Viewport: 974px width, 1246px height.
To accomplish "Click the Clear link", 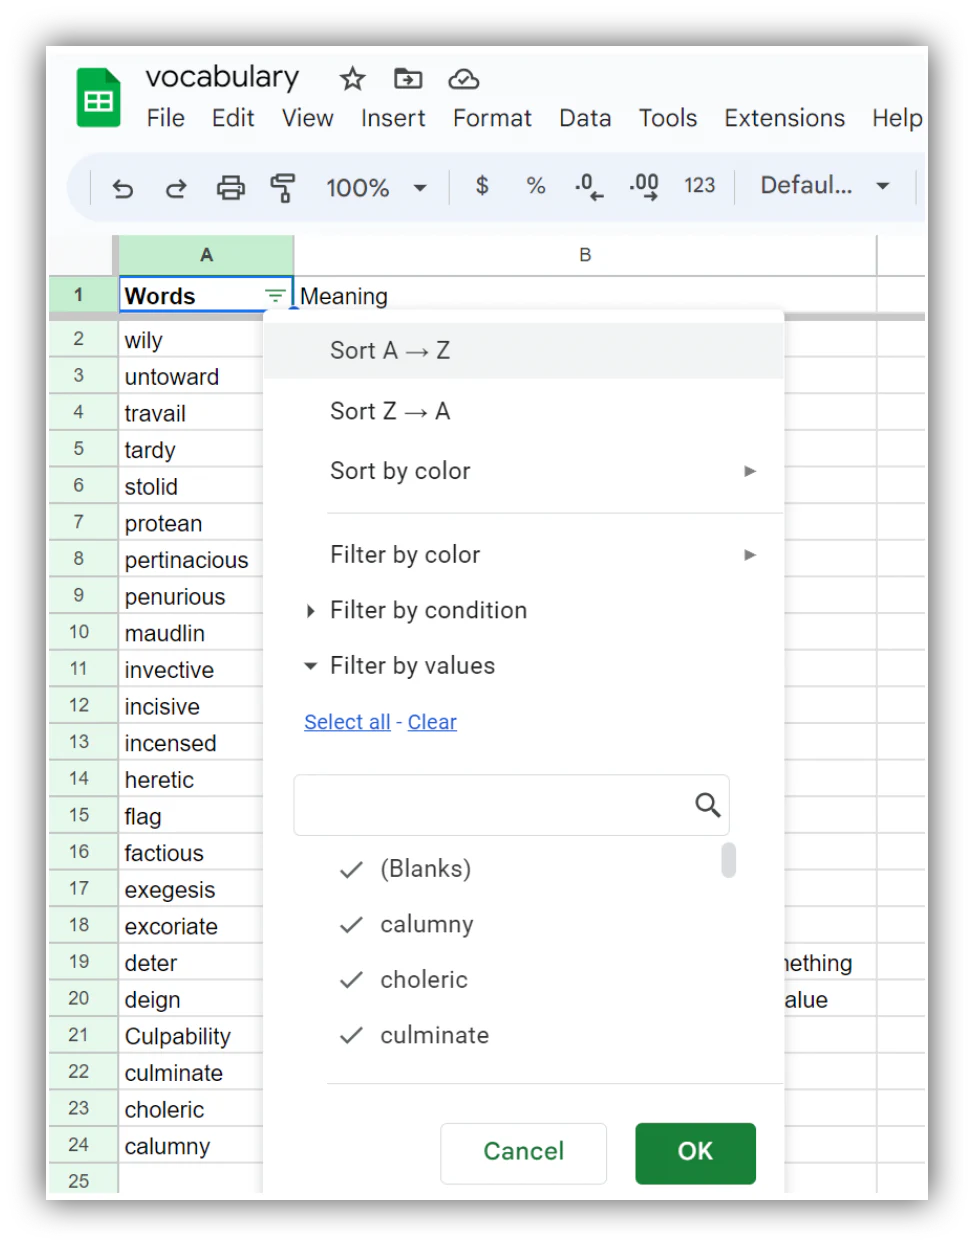I will tap(432, 722).
